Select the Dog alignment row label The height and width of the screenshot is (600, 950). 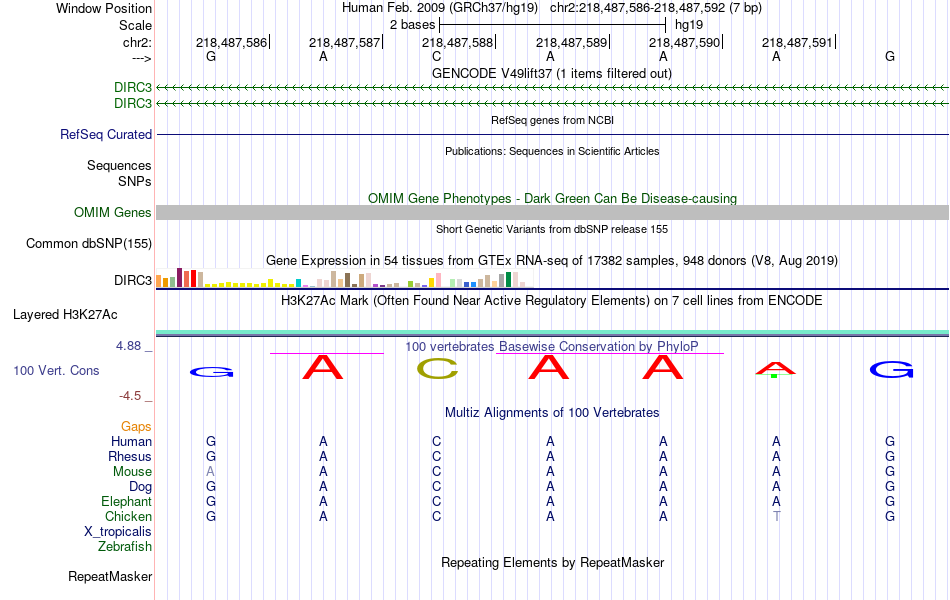(140, 487)
